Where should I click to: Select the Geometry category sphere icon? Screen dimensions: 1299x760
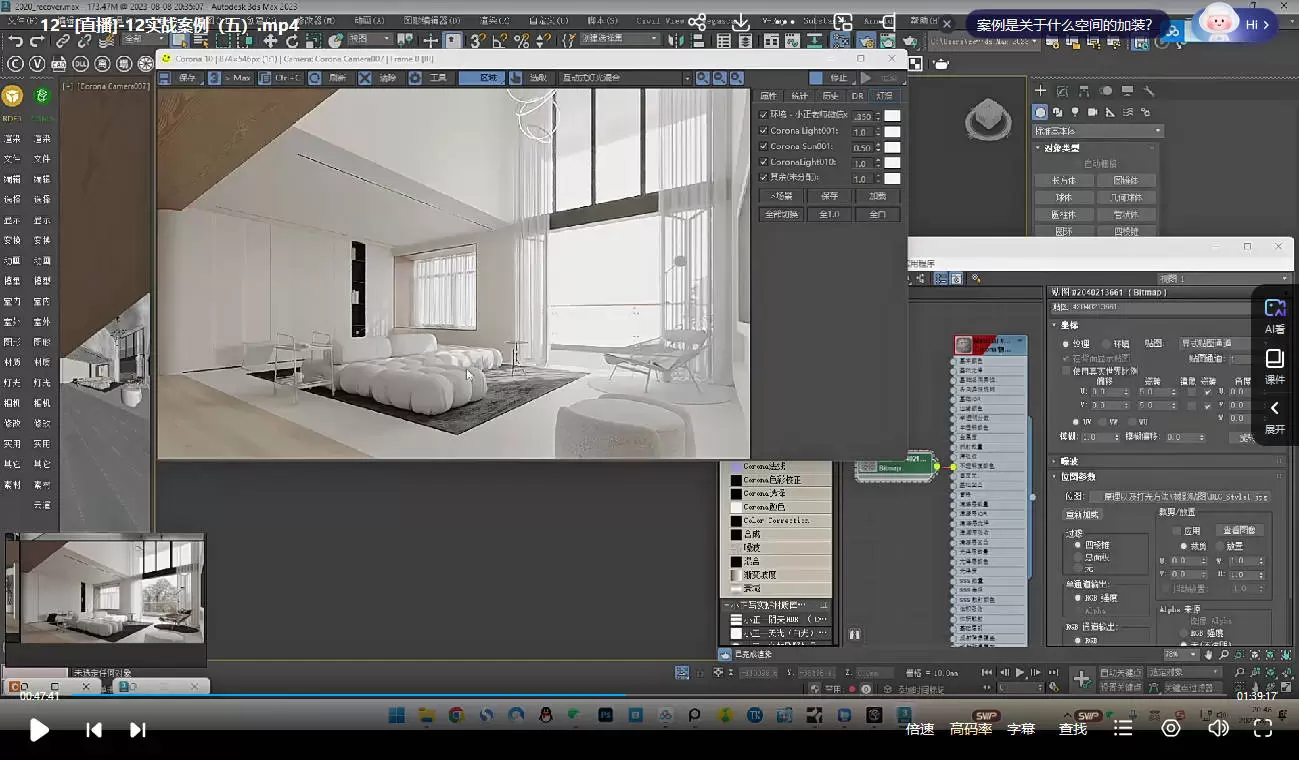point(1041,112)
